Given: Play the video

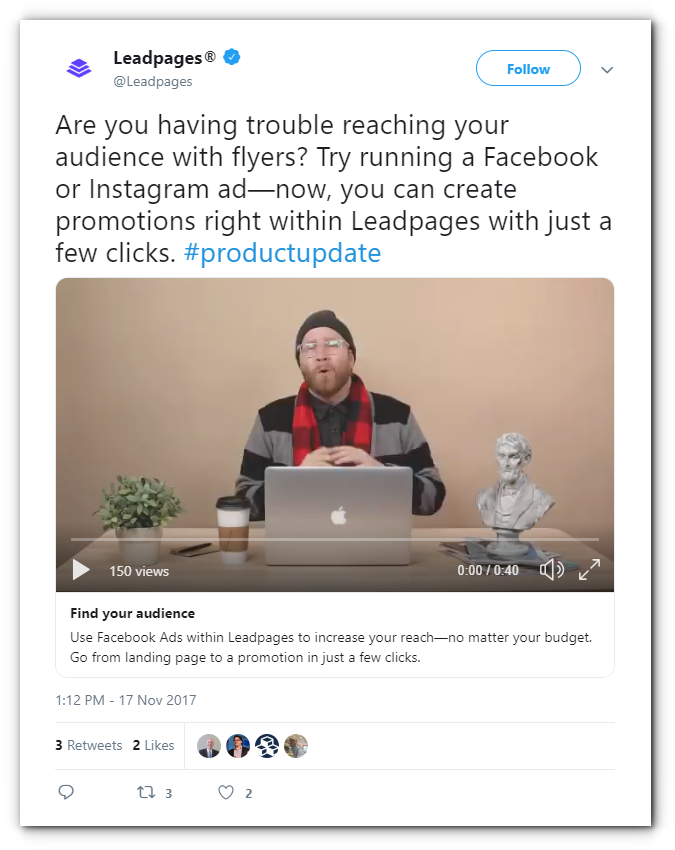Looking at the screenshot, I should pyautogui.click(x=81, y=570).
